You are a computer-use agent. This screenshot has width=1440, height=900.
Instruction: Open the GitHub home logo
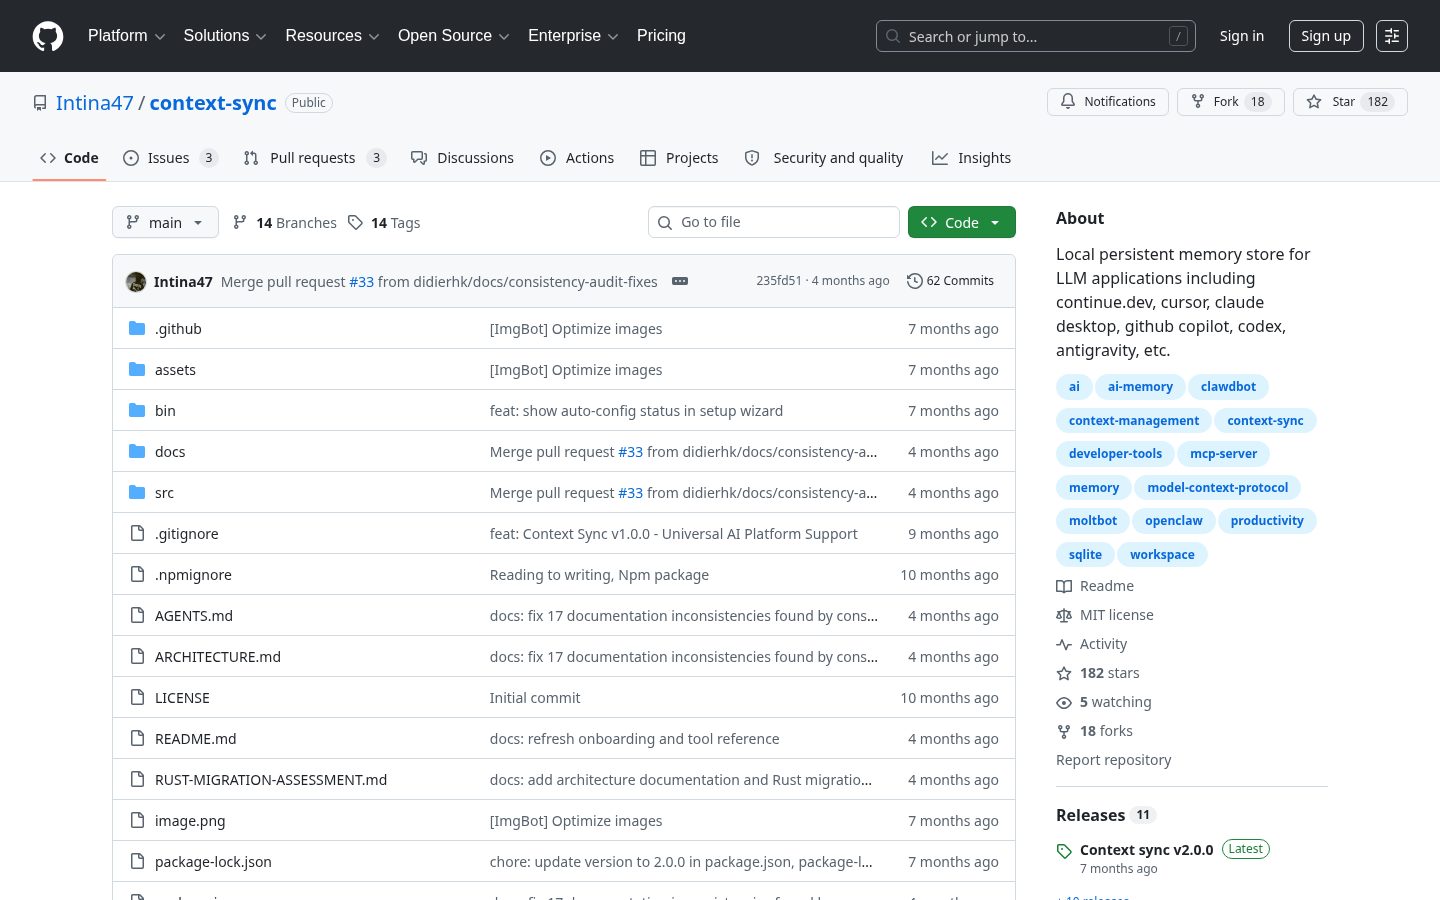pos(48,36)
